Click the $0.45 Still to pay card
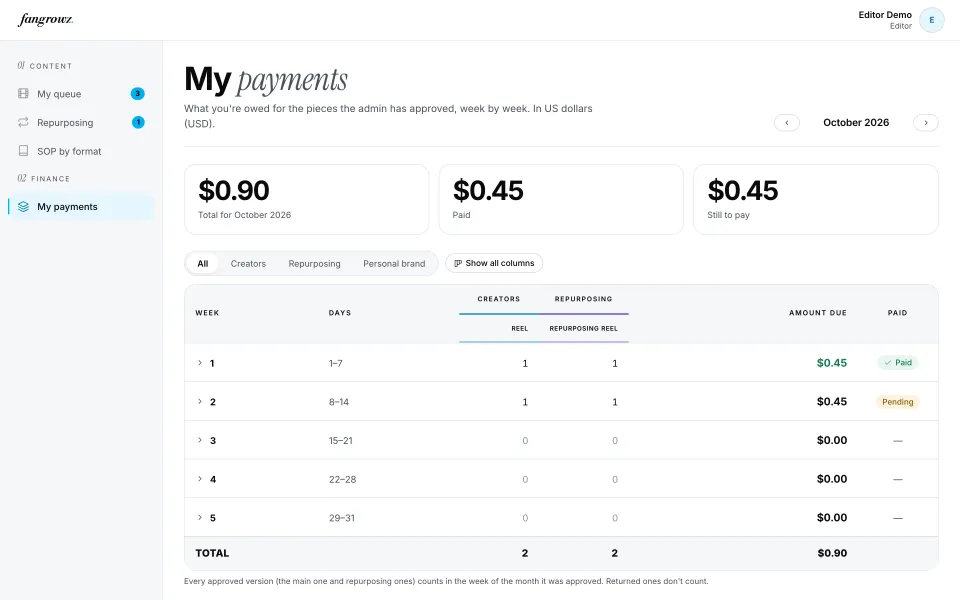Viewport: 960px width, 600px height. (x=816, y=200)
